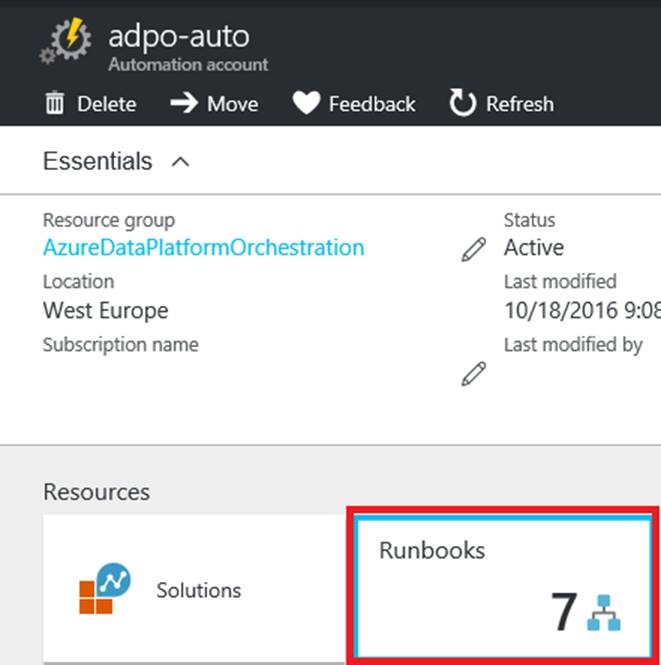Click the runbook count number 7
Image resolution: width=661 pixels, height=665 pixels.
click(x=563, y=613)
